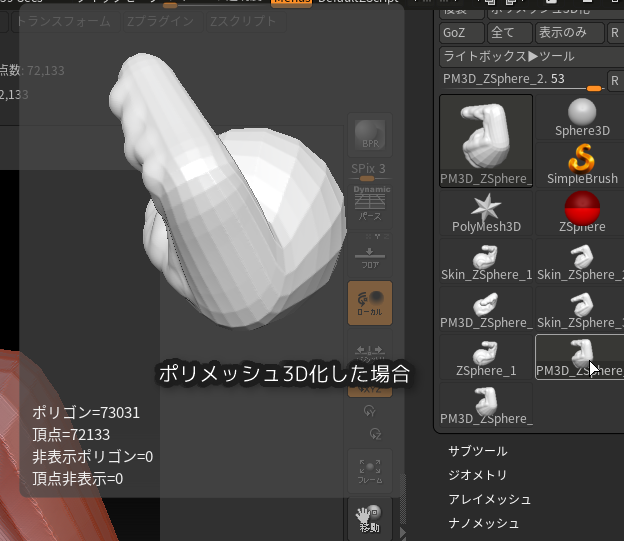
Task: Expand the ナノメッシュ sub-palette
Action: click(x=484, y=523)
